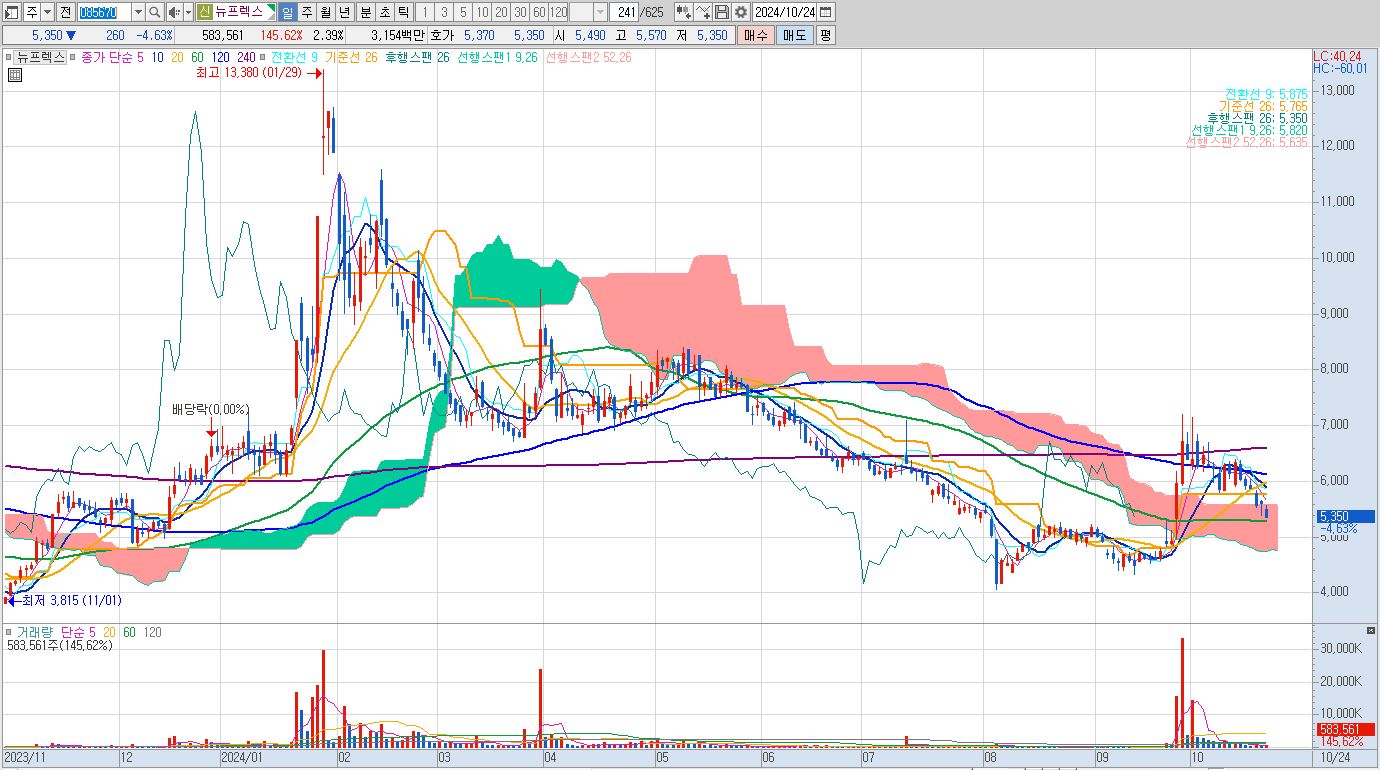Select interval preset 1
This screenshot has height=770, width=1380.
[425, 12]
